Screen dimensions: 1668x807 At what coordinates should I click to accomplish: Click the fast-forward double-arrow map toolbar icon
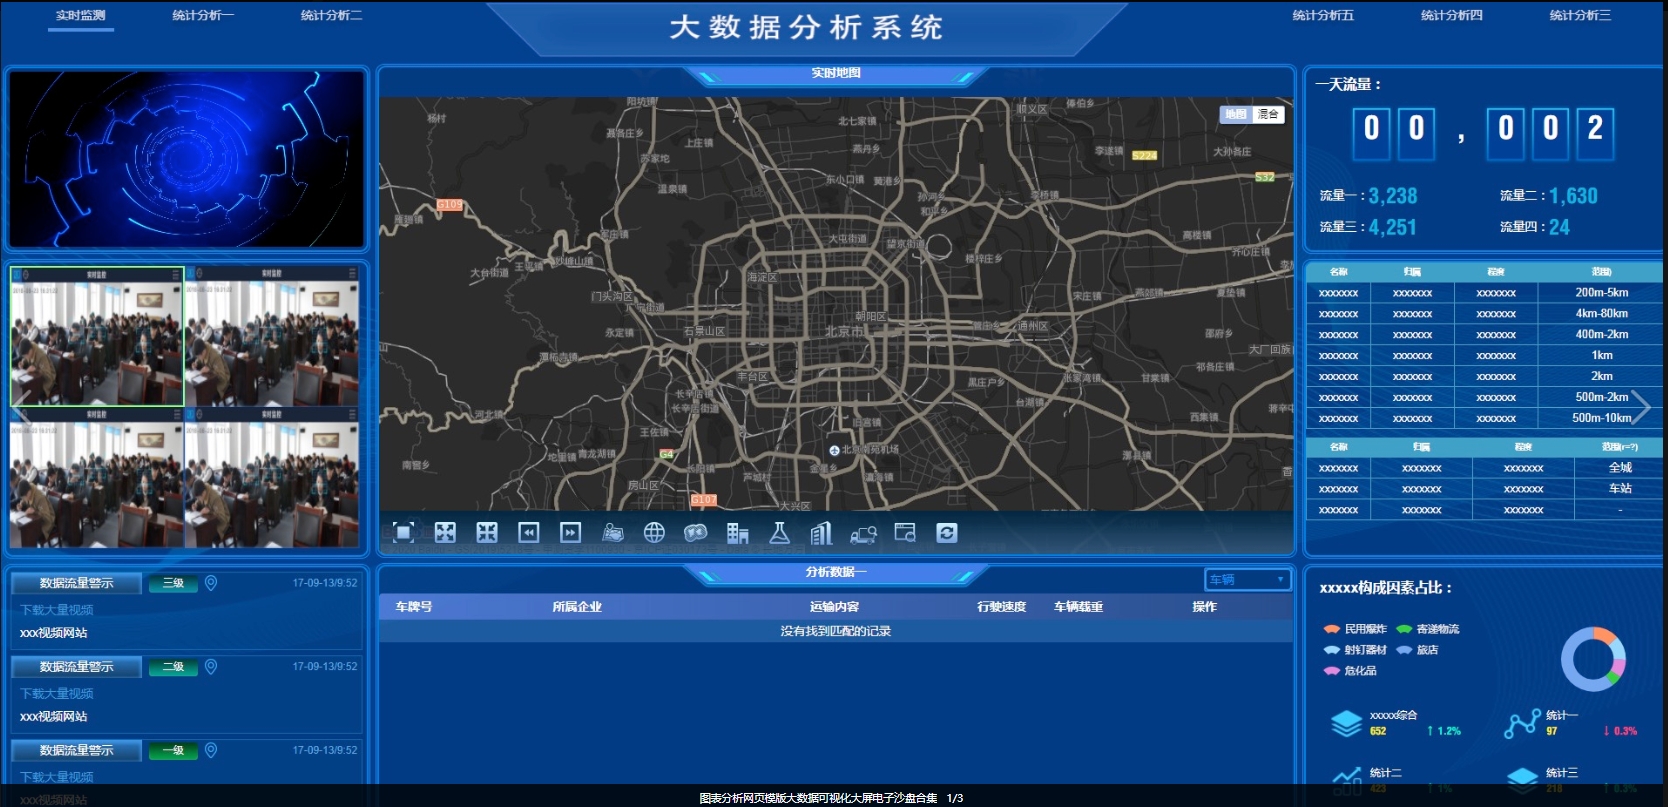click(571, 533)
